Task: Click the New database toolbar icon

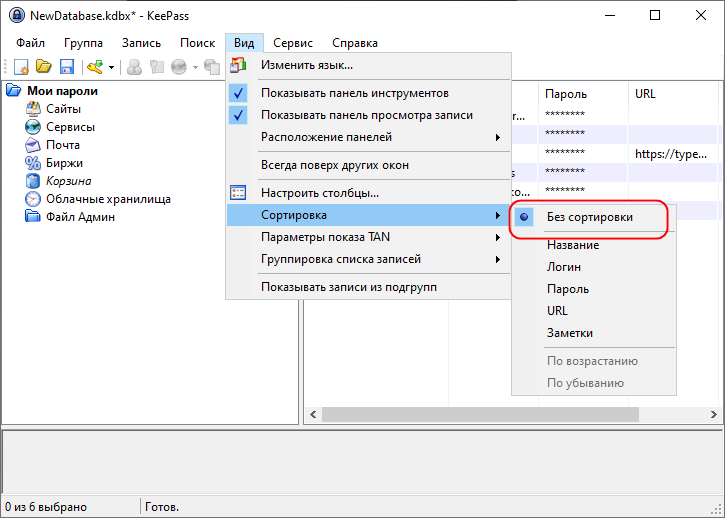Action: [21, 67]
